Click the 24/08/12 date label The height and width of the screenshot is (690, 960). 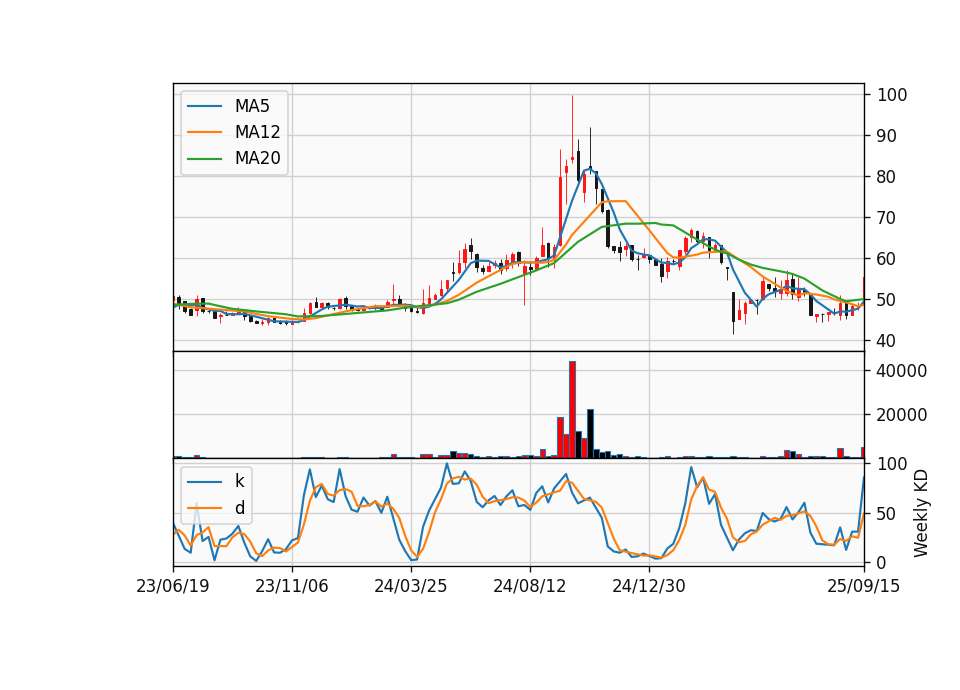click(530, 586)
